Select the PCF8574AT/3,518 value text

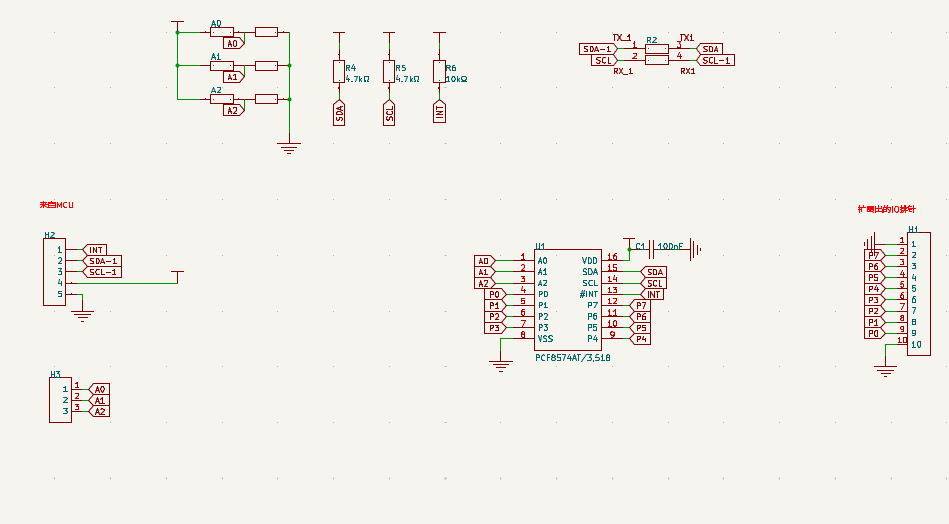coord(573,357)
